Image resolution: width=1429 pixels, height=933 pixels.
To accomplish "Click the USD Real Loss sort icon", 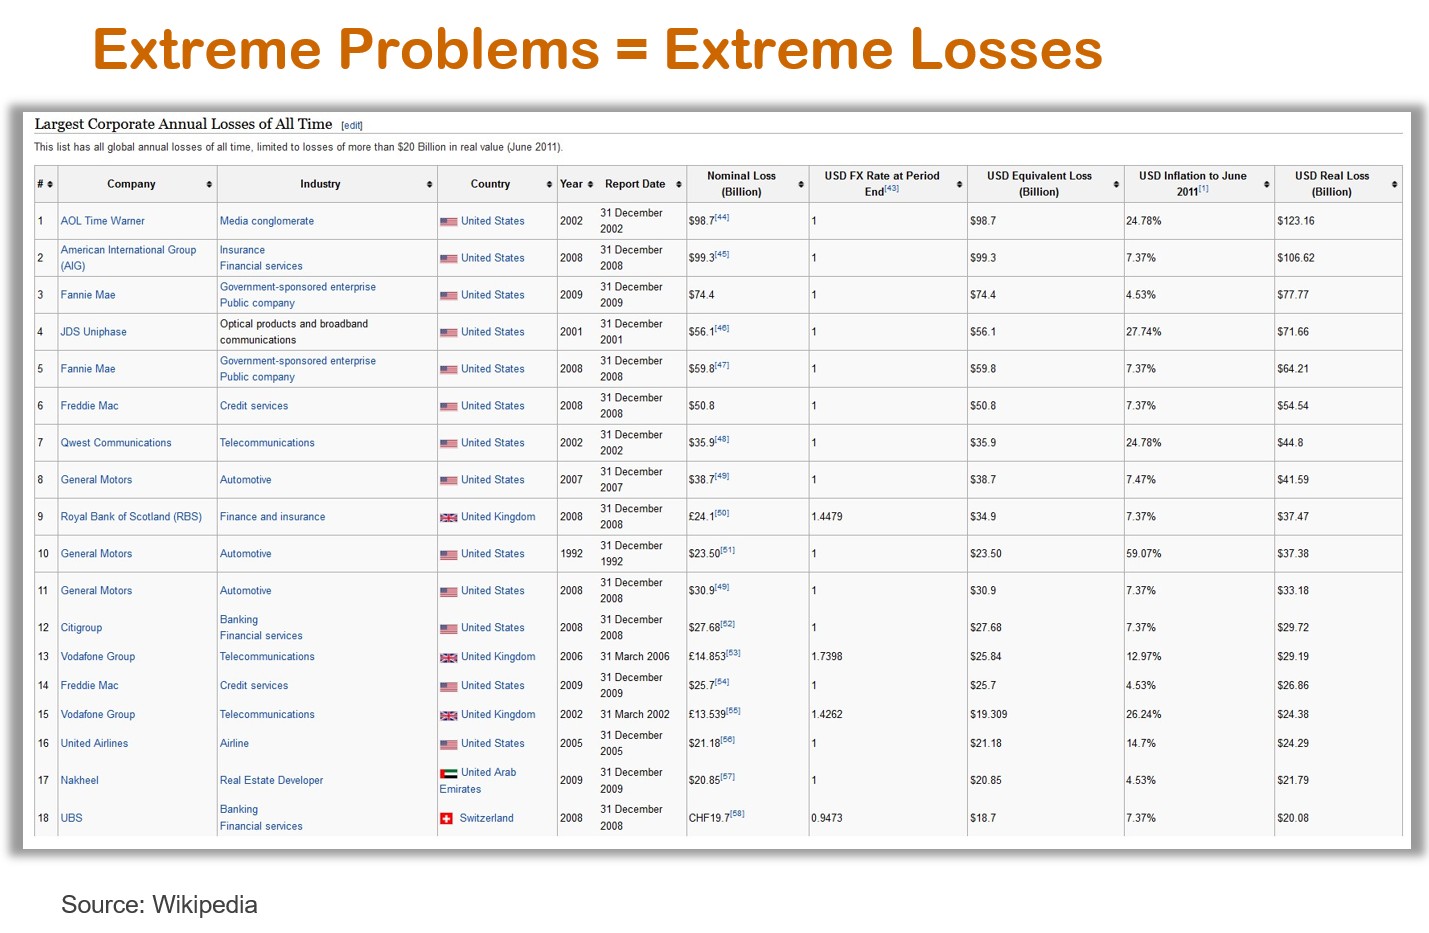I will click(x=1394, y=184).
